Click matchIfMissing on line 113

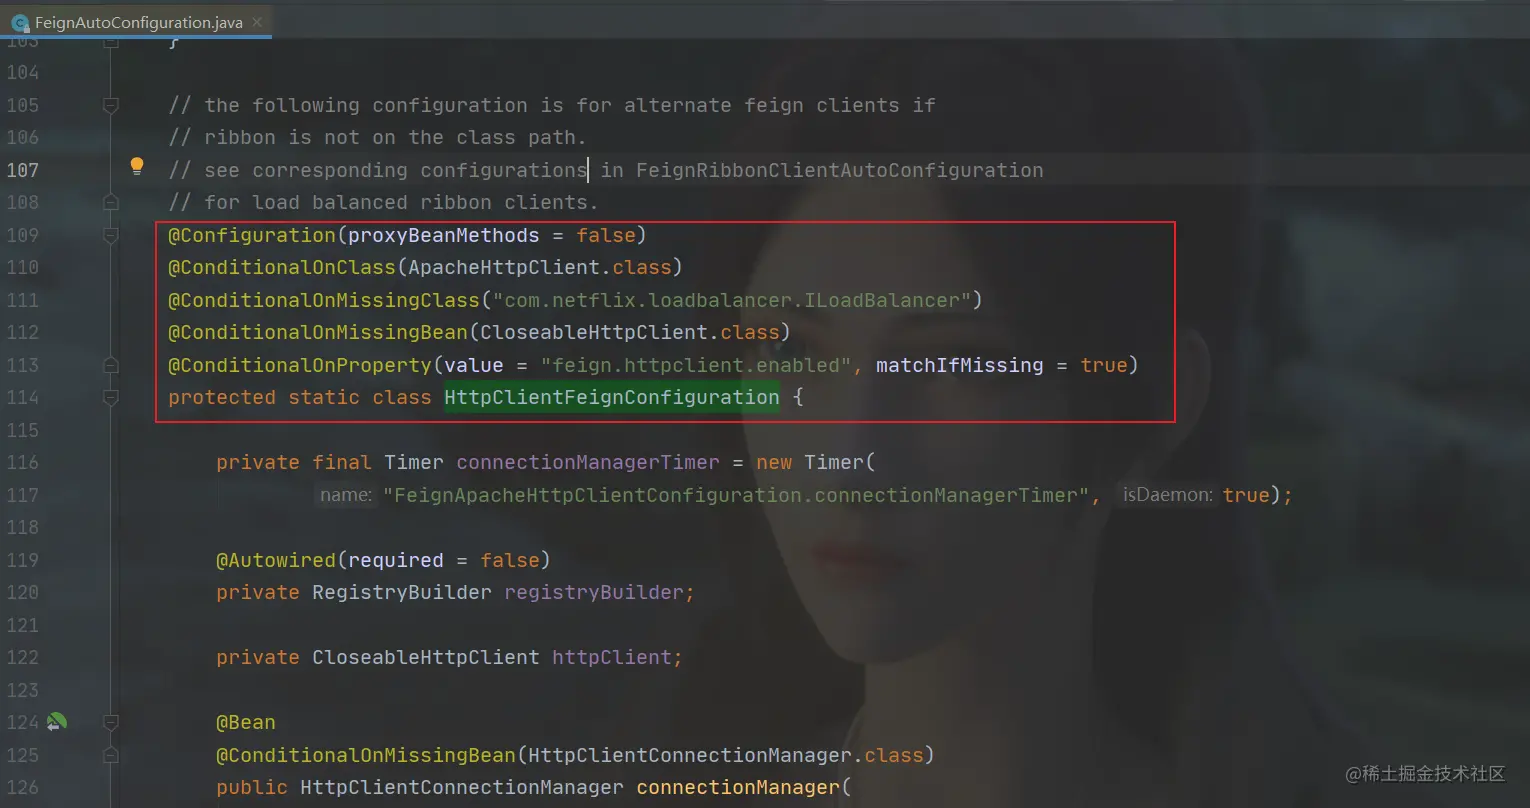[x=960, y=365]
